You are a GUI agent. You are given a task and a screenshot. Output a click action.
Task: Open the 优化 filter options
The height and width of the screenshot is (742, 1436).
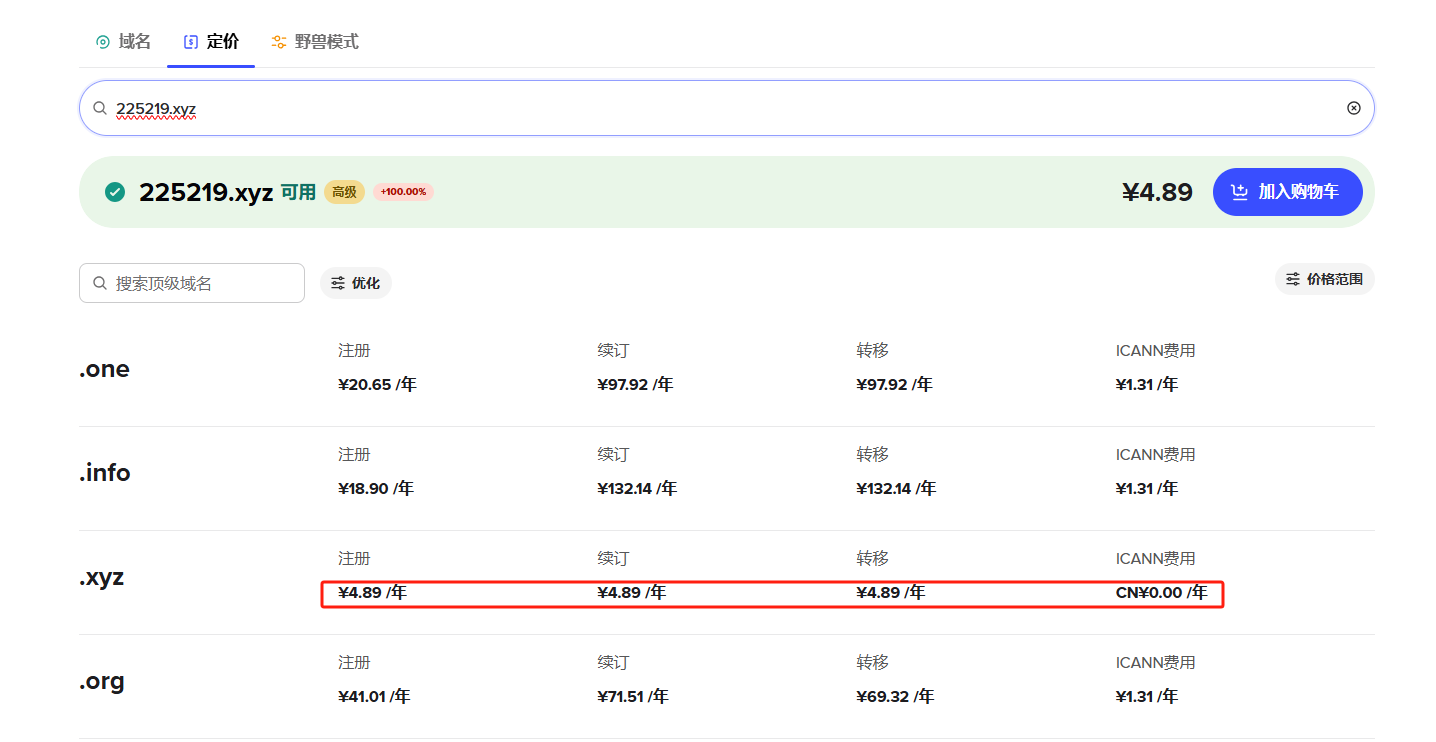(355, 282)
